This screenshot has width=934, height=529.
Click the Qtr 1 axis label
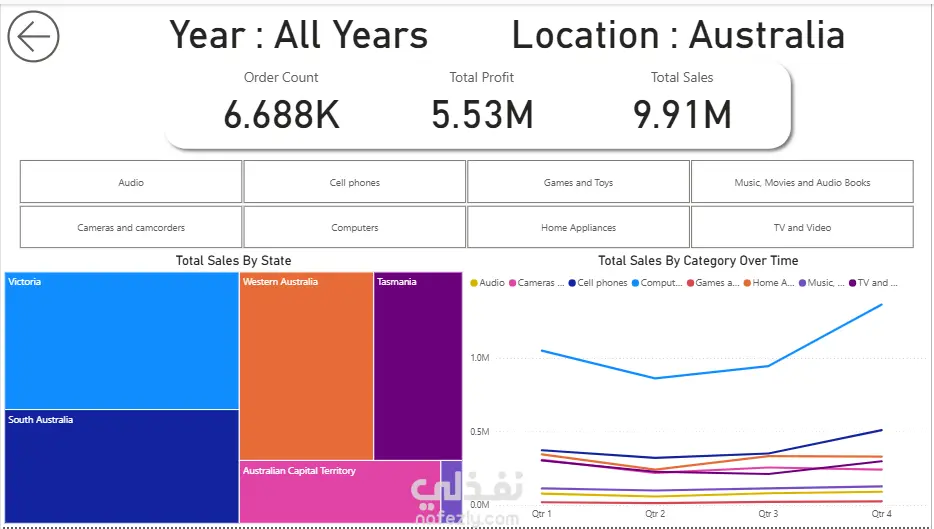pos(541,514)
